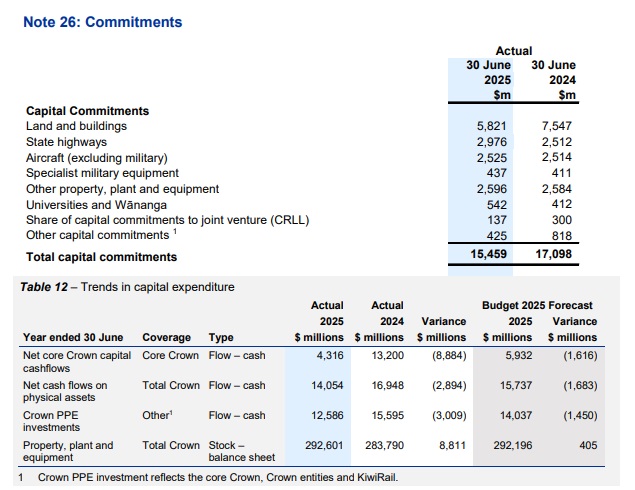Viewport: 635px width, 490px height.
Task: Click the 'Table 12 – Trends in capital expenditure' title
Action: pyautogui.click(x=127, y=287)
